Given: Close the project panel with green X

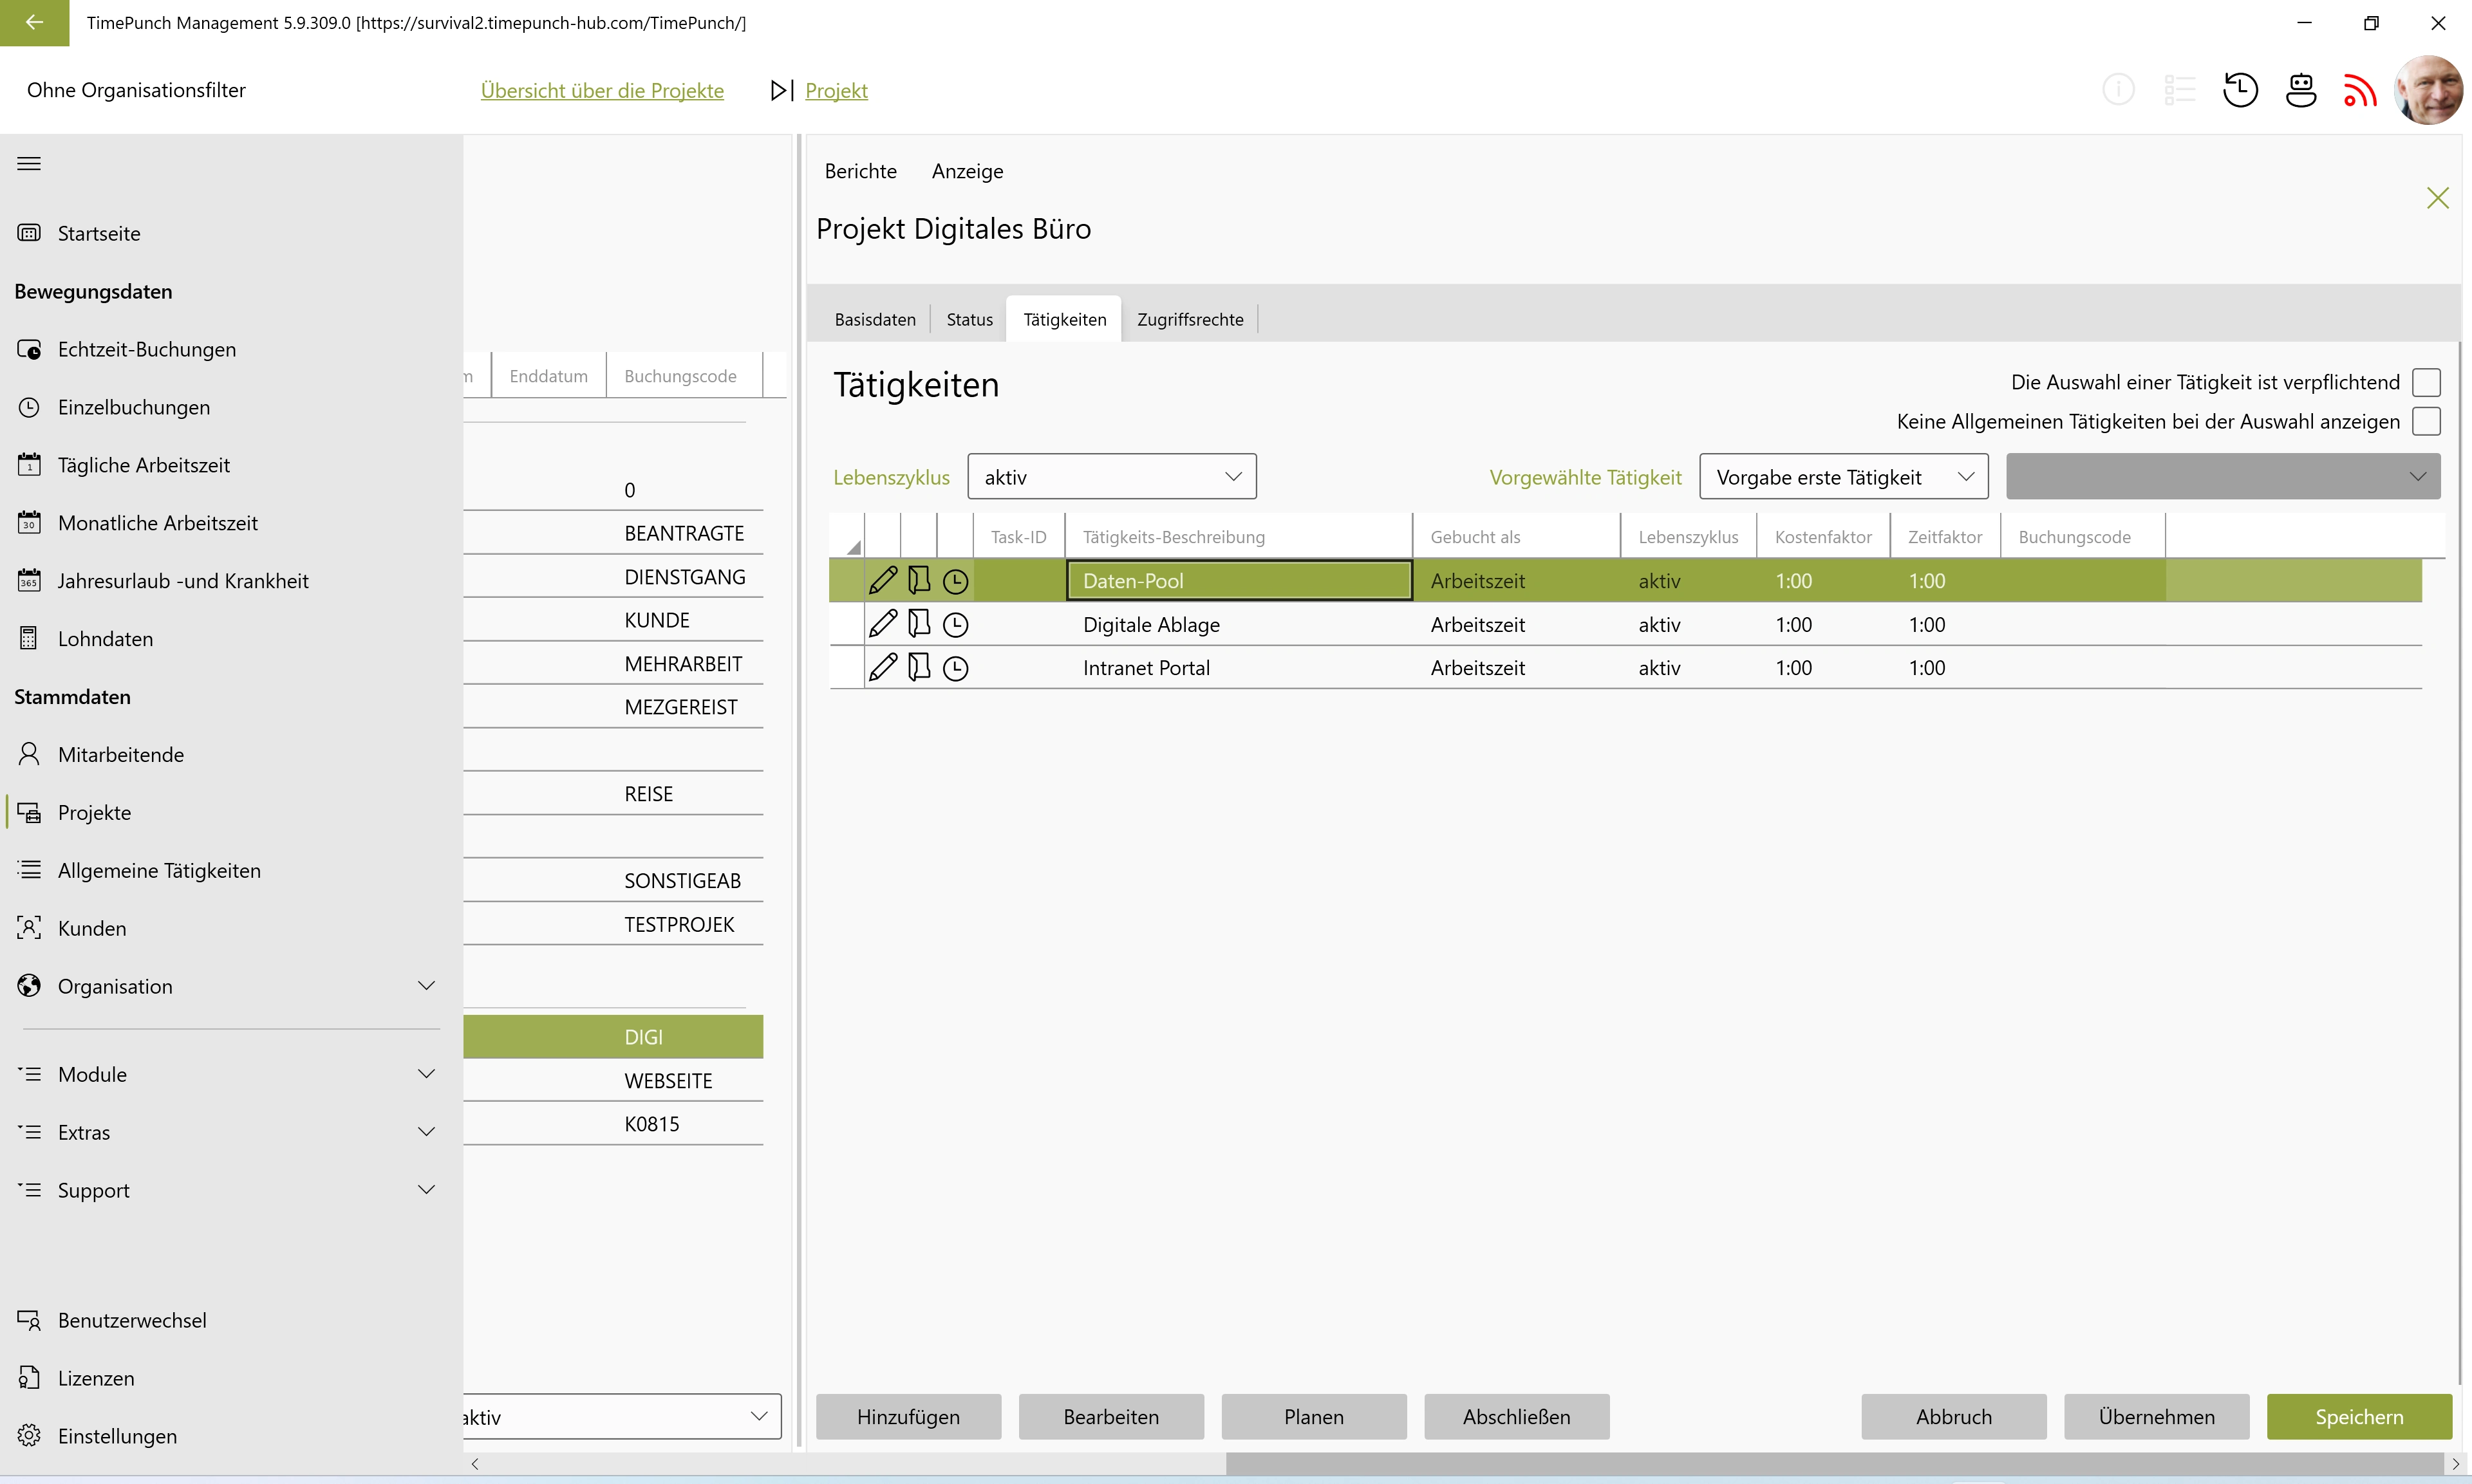Looking at the screenshot, I should [x=2438, y=198].
